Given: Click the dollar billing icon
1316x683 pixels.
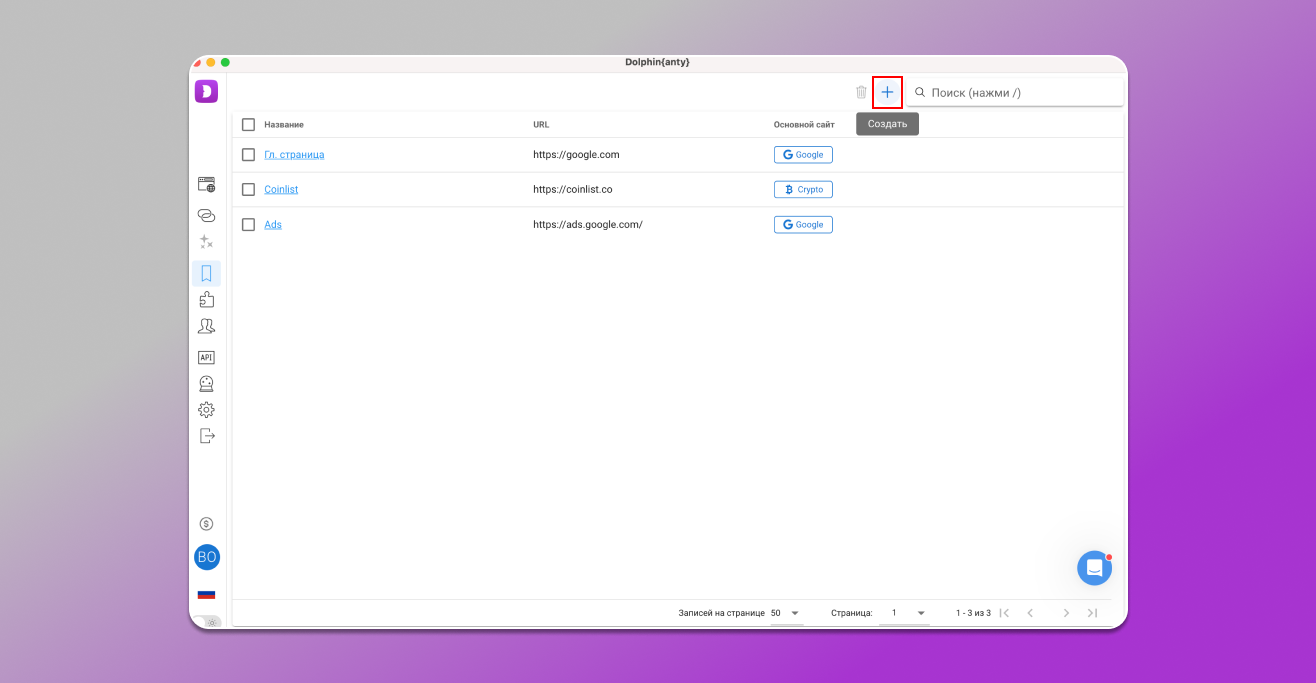Looking at the screenshot, I should pos(206,524).
